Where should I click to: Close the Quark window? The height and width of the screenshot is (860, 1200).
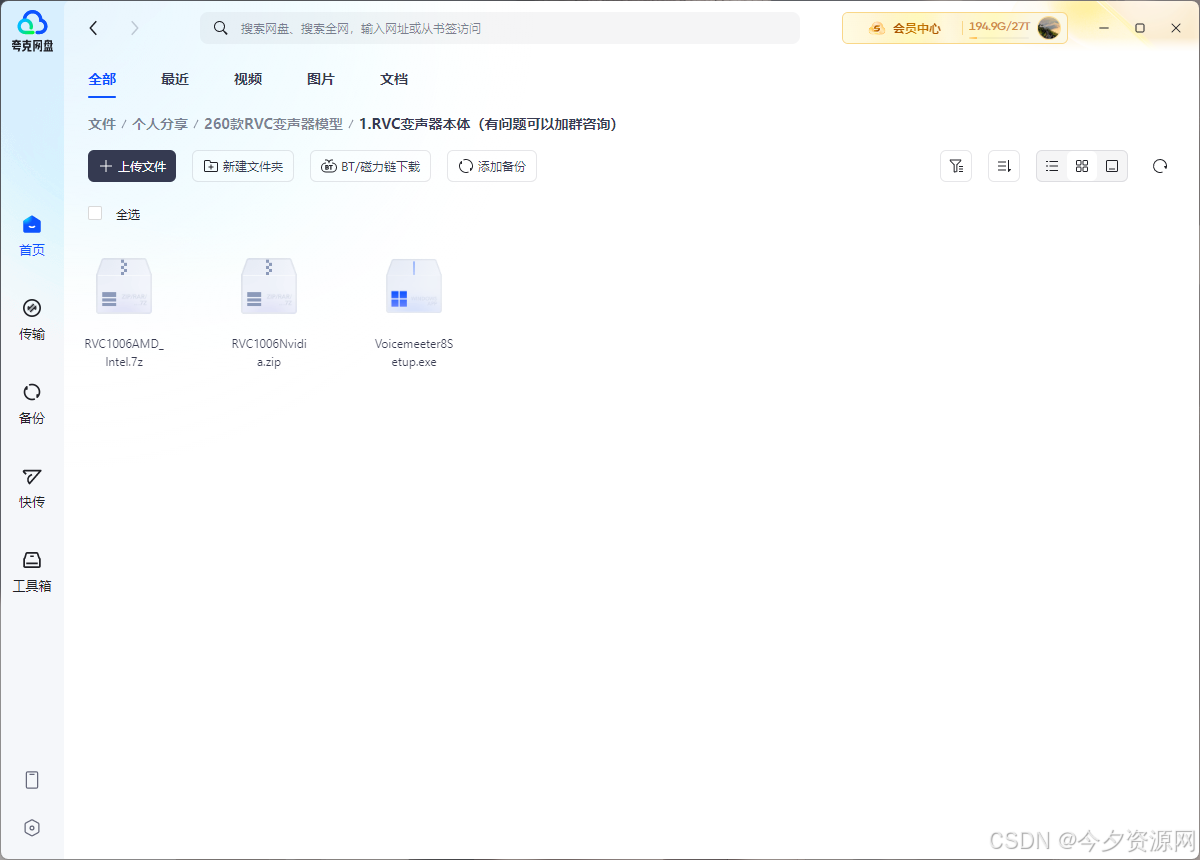click(1176, 28)
